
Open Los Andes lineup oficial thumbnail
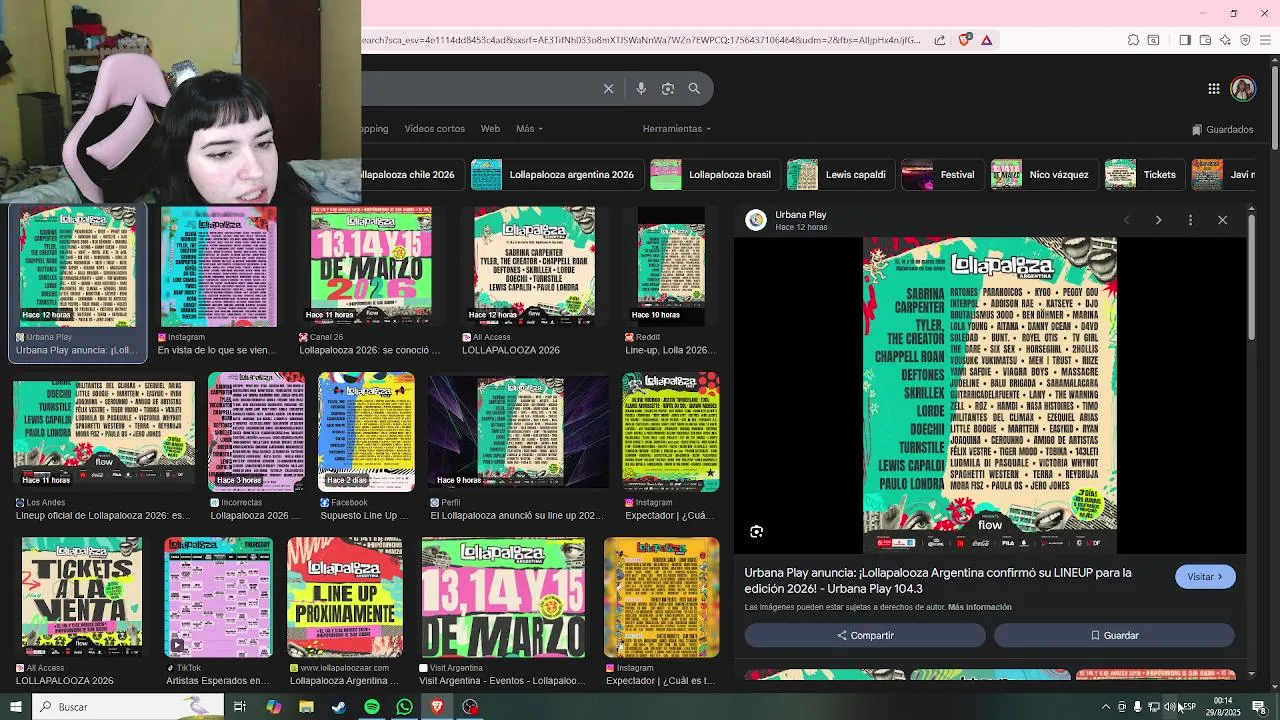[x=103, y=431]
